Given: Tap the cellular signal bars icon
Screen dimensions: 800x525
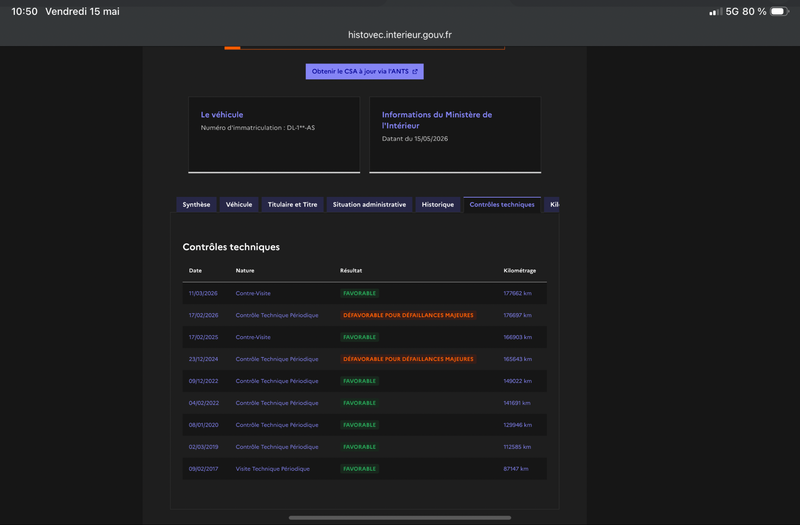Looking at the screenshot, I should [x=715, y=11].
